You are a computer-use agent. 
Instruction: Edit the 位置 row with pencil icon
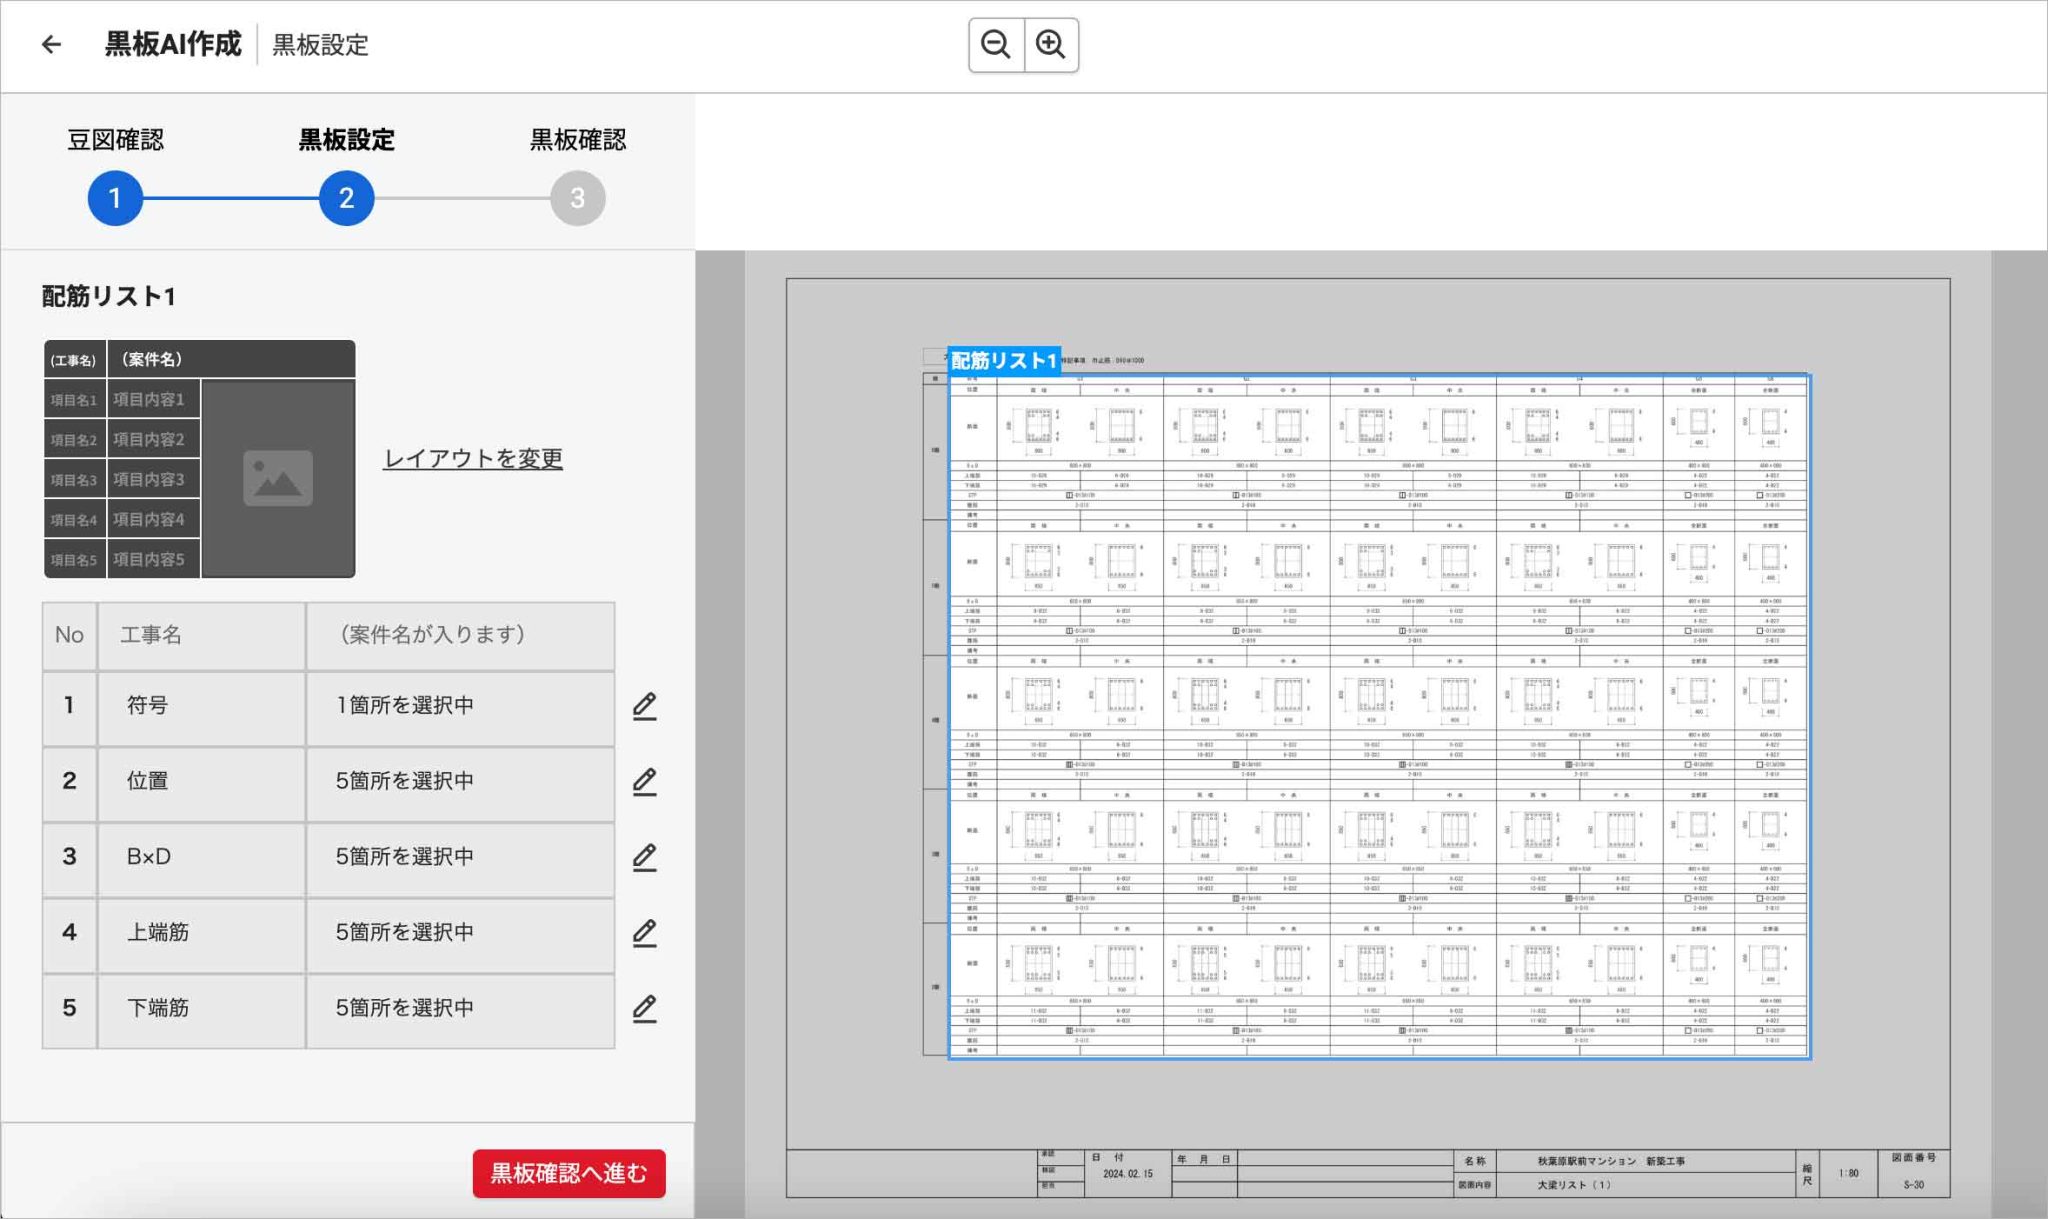645,781
